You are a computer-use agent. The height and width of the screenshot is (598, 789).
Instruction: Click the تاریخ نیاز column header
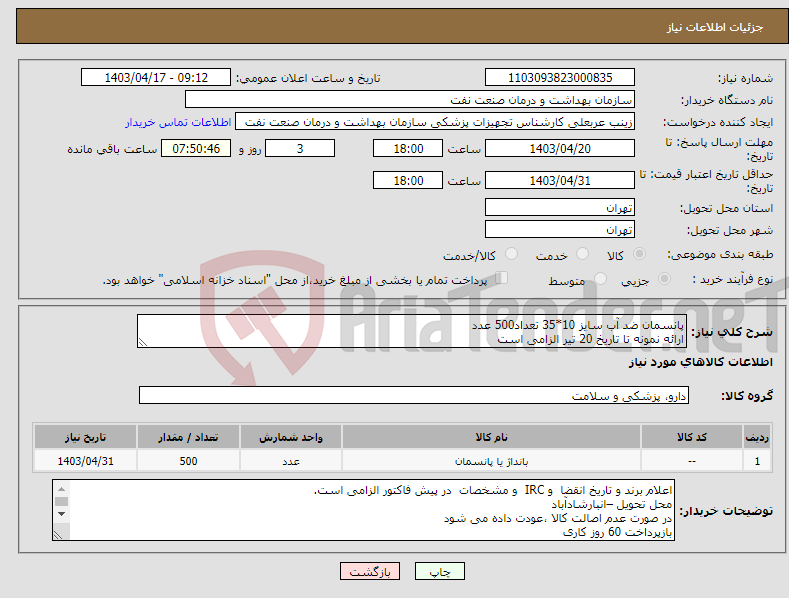point(86,437)
